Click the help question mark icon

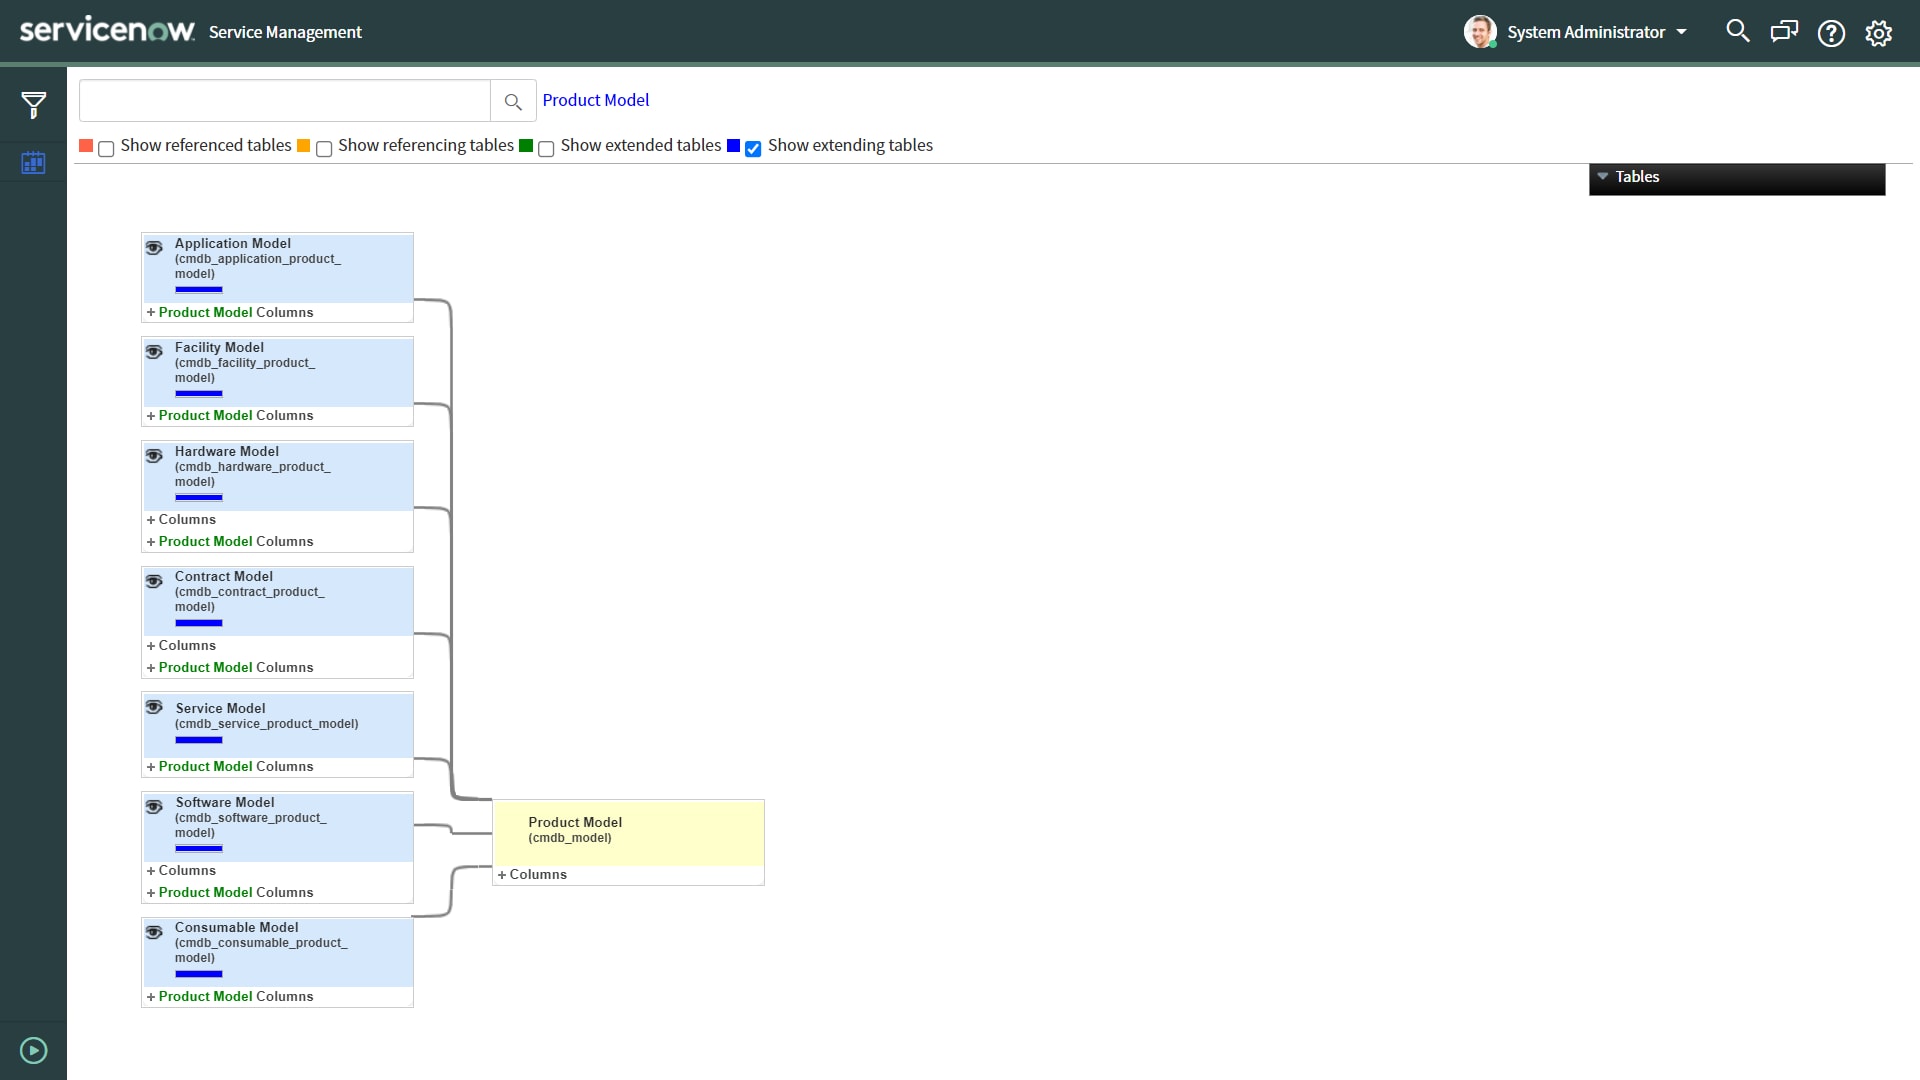tap(1831, 33)
